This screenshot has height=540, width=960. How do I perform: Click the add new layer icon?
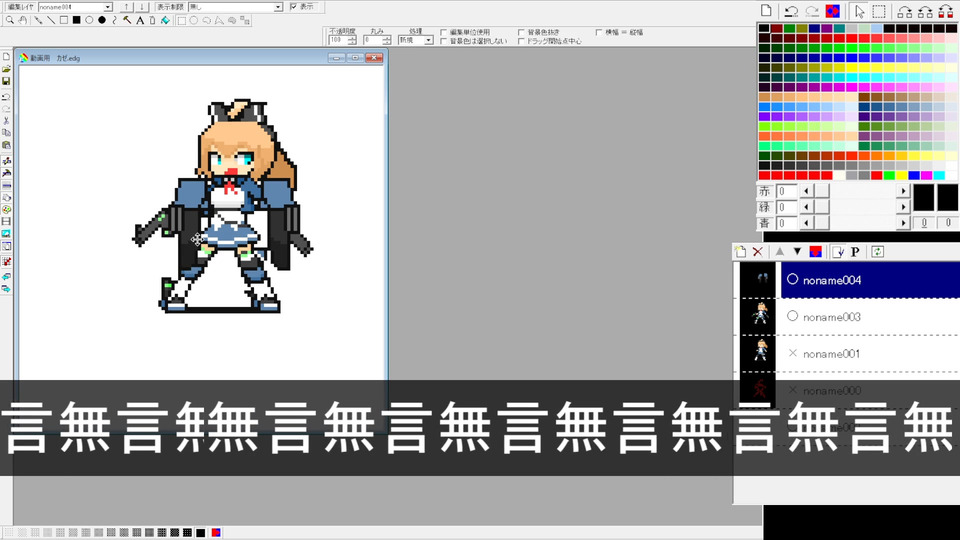740,252
